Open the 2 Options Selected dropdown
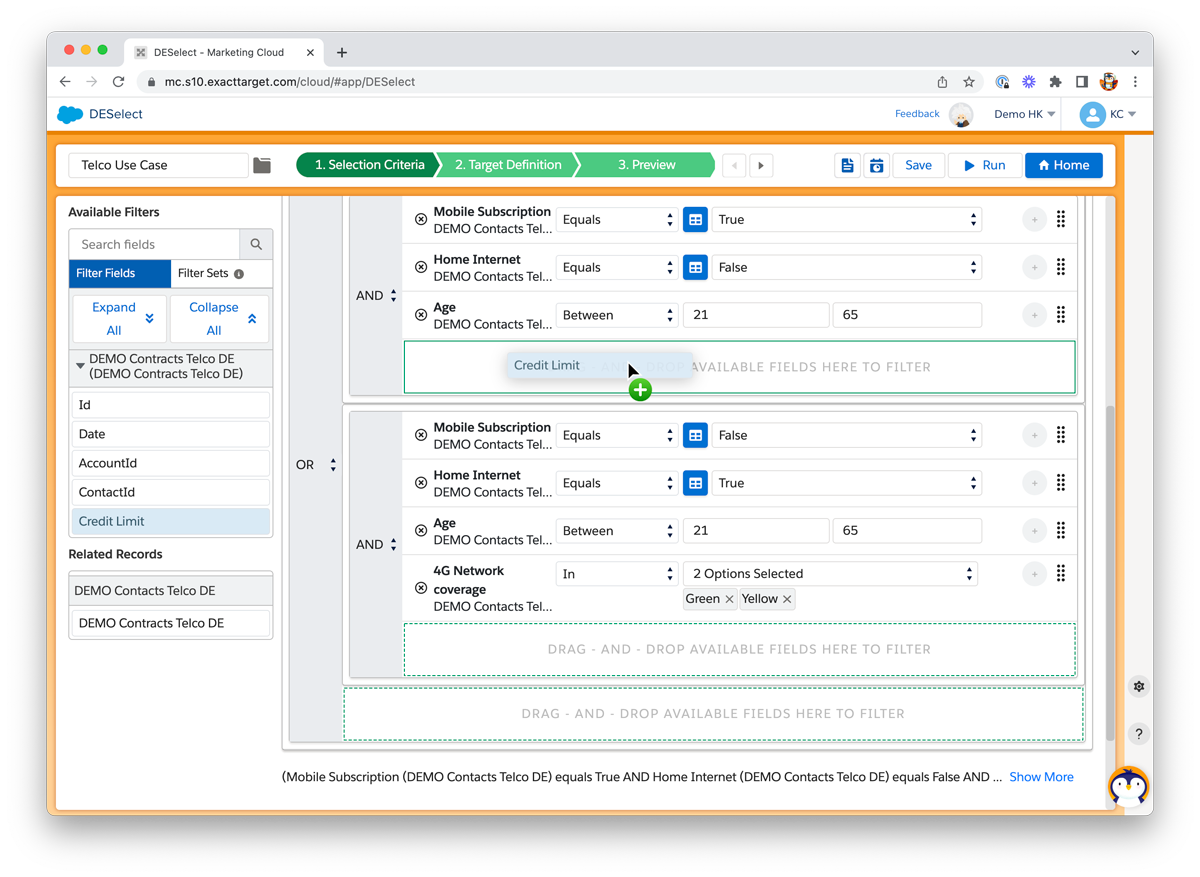This screenshot has height=877, width=1200. coord(830,574)
